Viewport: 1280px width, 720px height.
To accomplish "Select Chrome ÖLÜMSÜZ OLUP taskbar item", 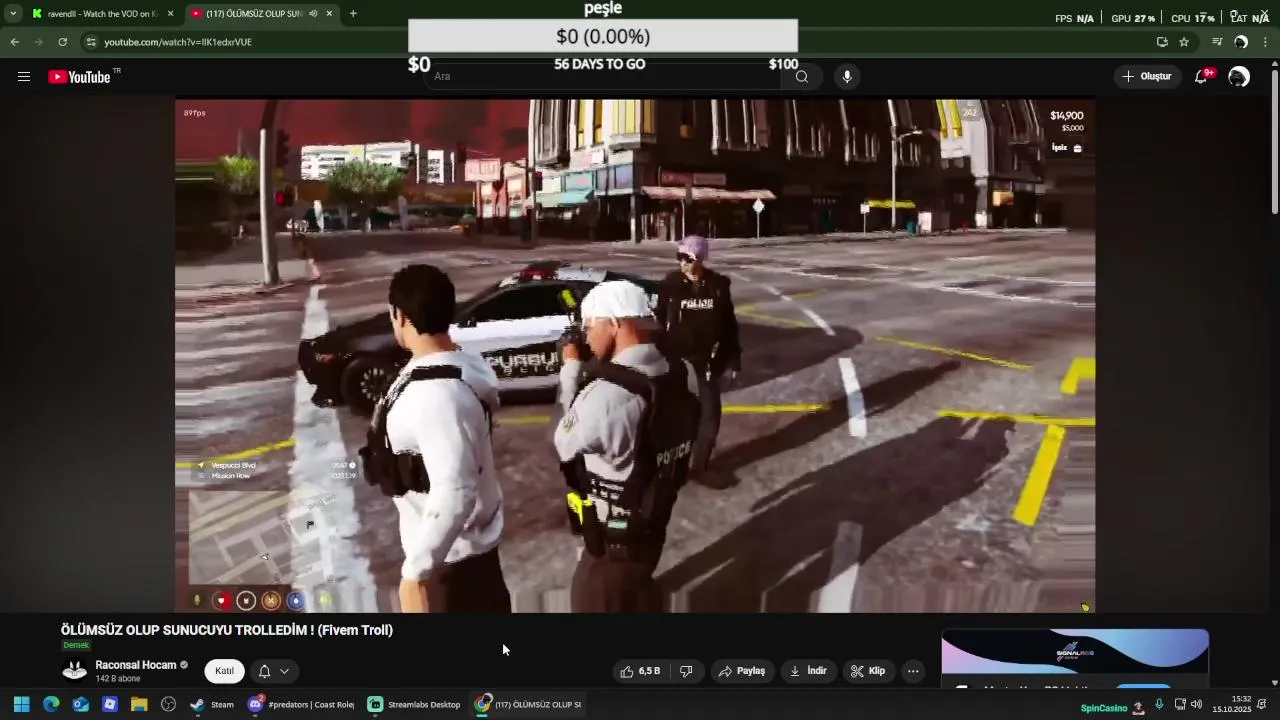I will coord(528,704).
